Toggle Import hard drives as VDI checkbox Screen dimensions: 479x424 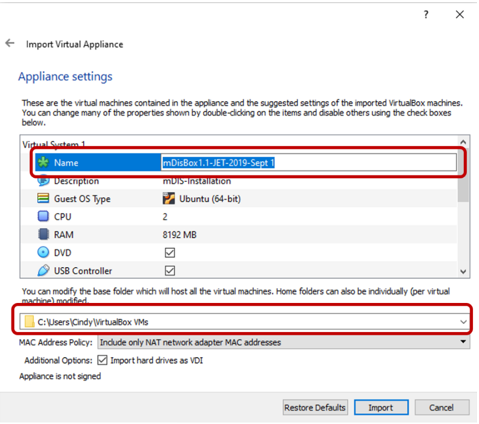tap(102, 360)
